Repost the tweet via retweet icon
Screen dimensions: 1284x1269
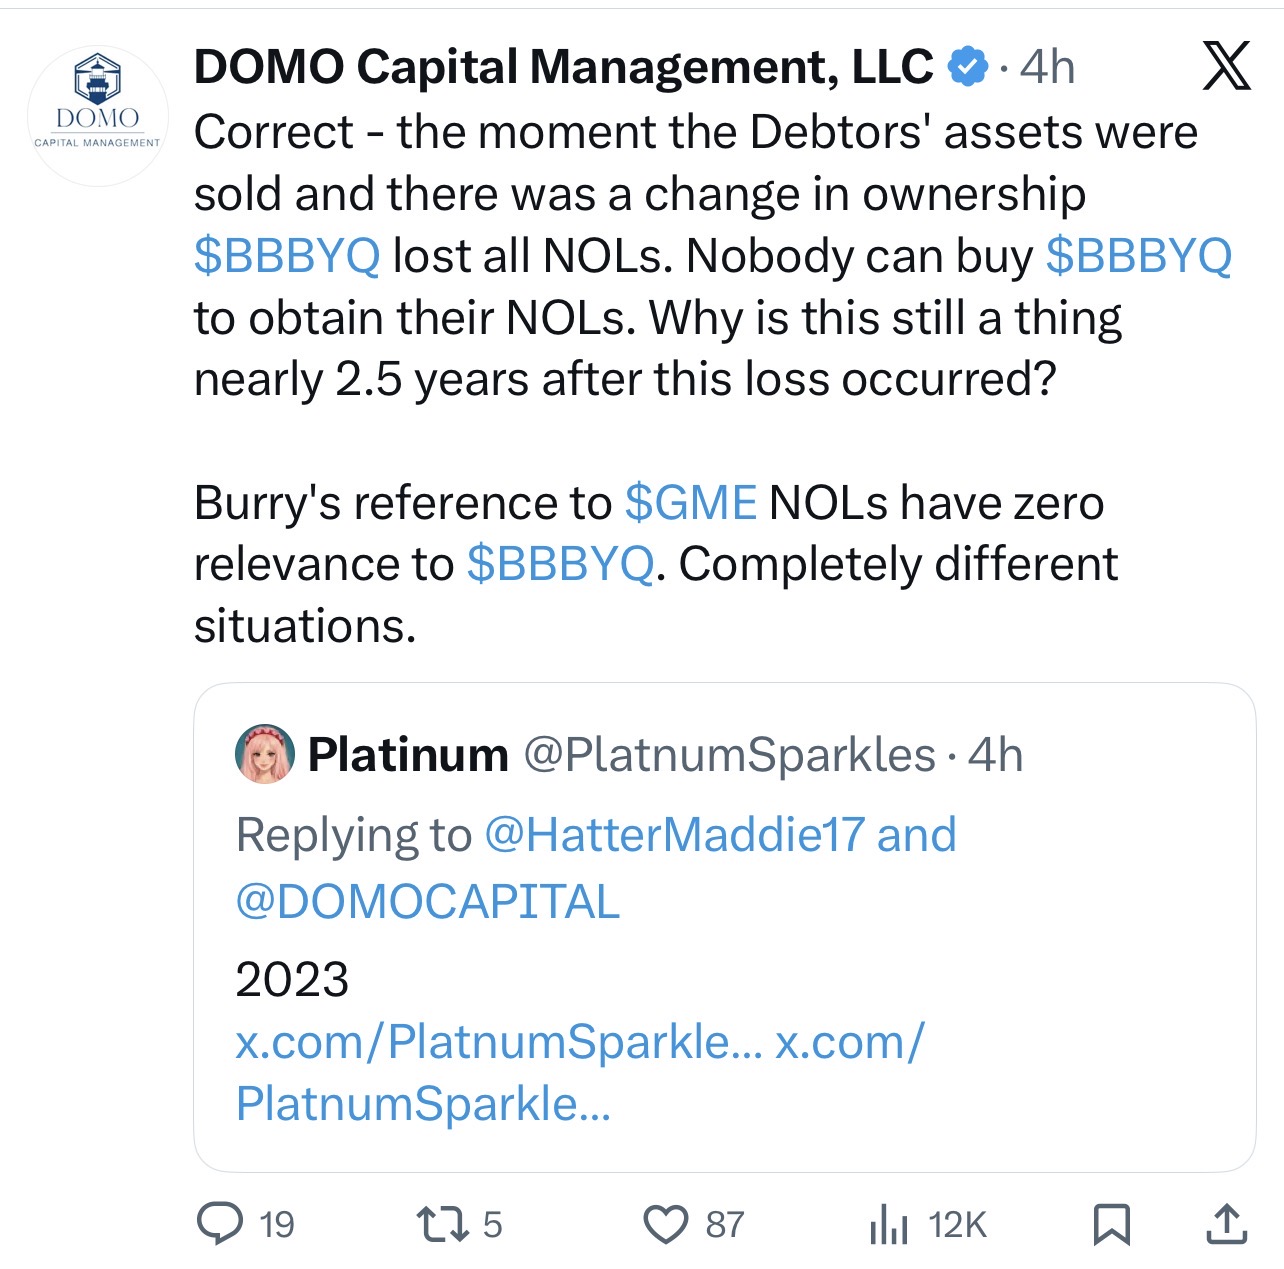pos(439,1224)
